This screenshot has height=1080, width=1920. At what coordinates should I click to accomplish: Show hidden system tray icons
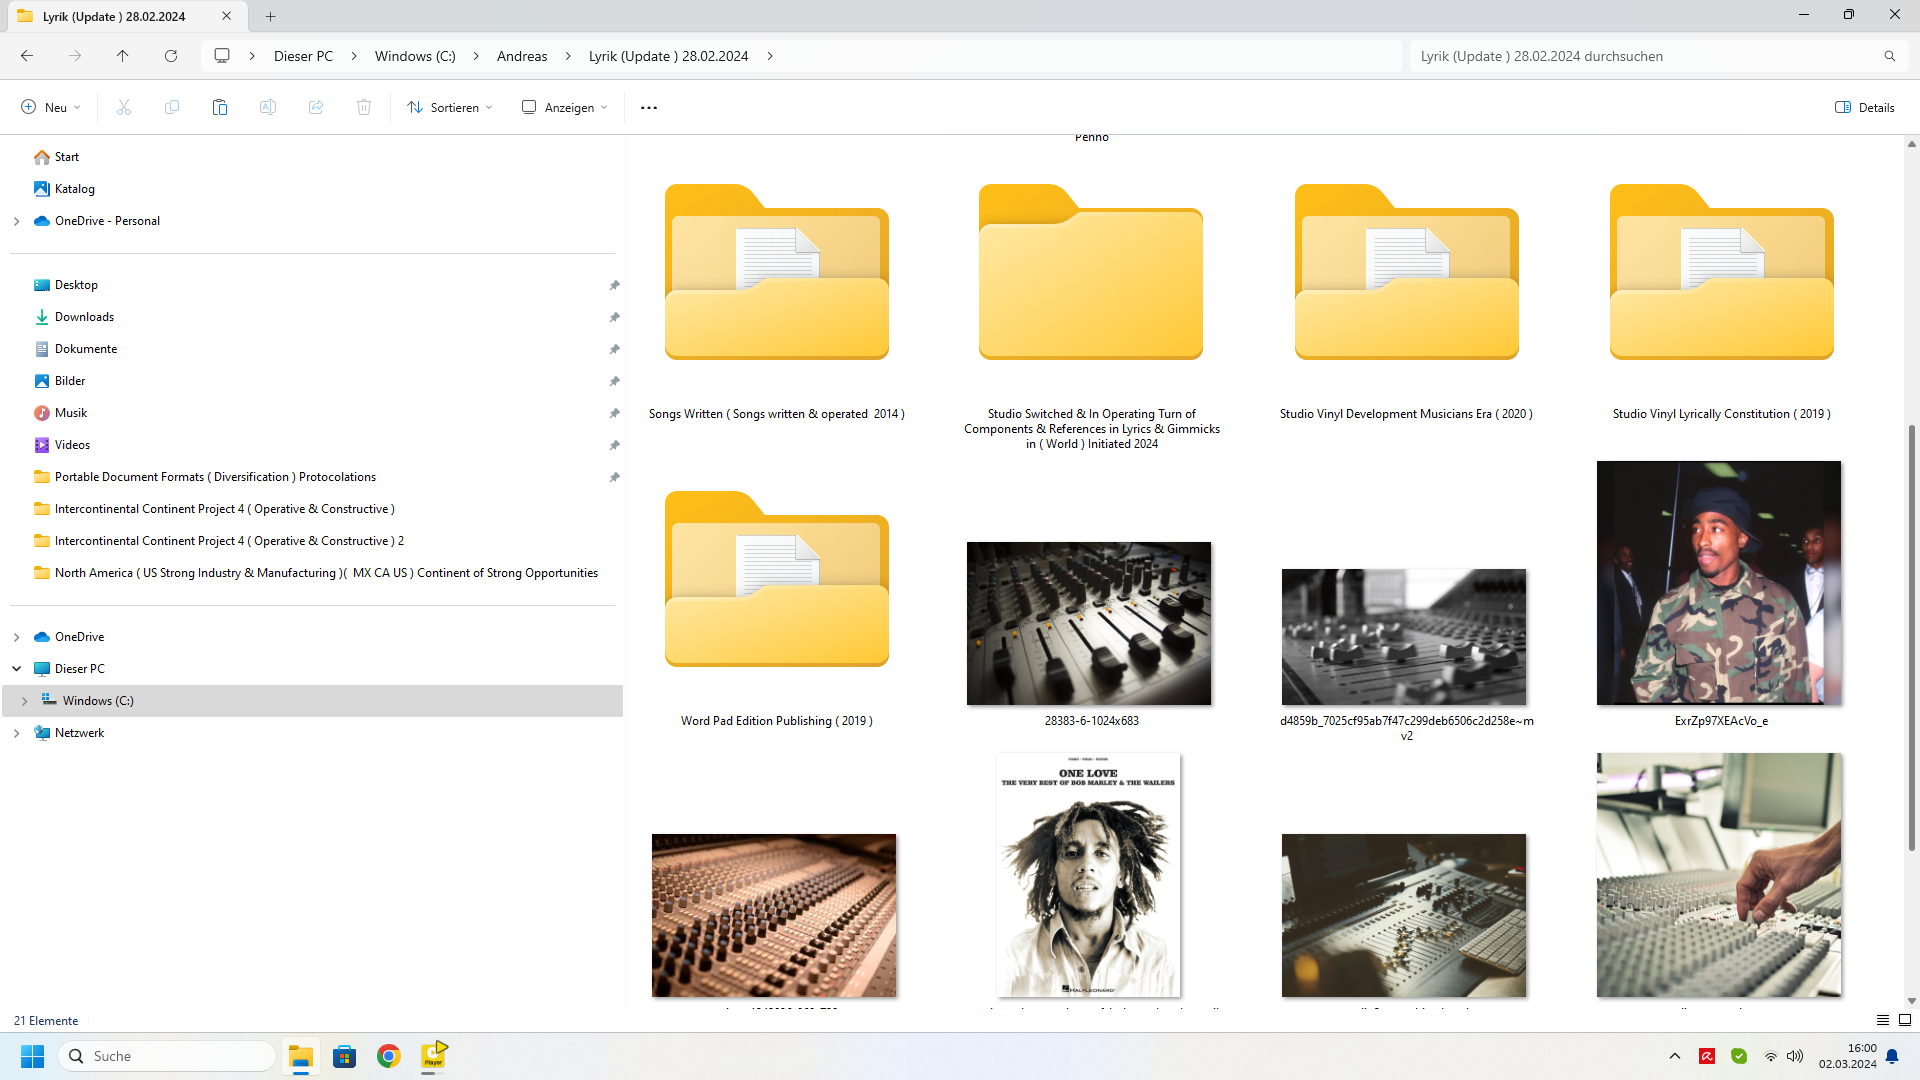1675,1056
